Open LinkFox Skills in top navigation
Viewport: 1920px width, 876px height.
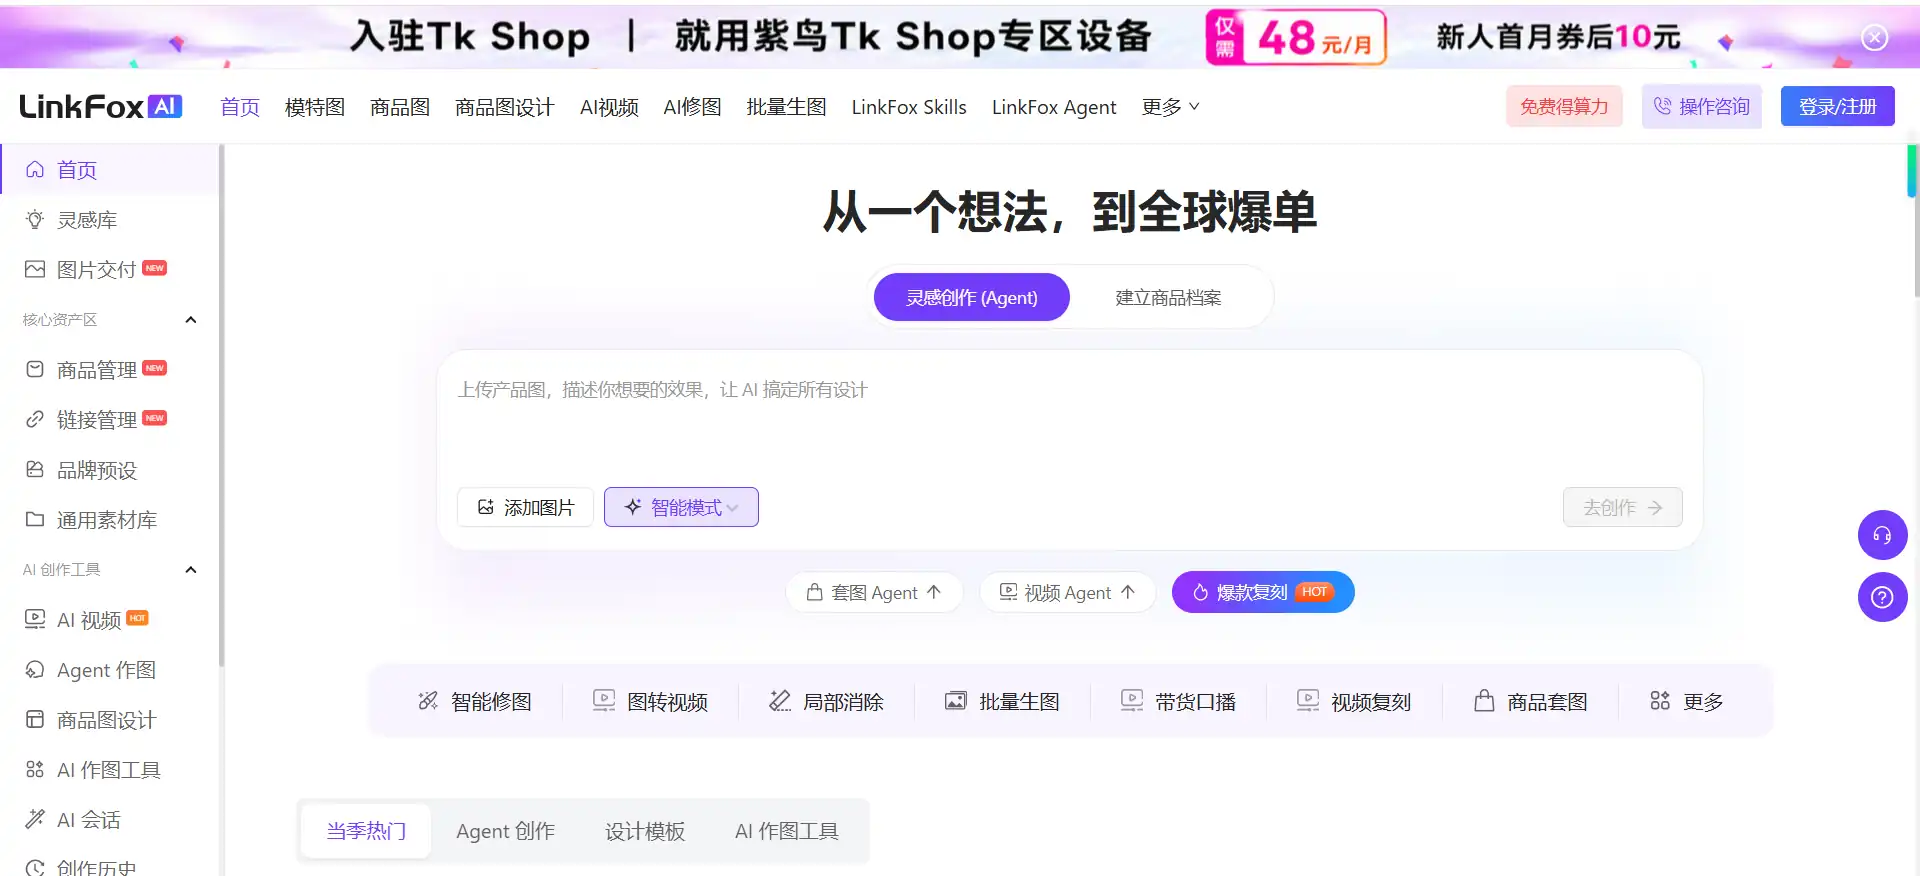click(909, 107)
